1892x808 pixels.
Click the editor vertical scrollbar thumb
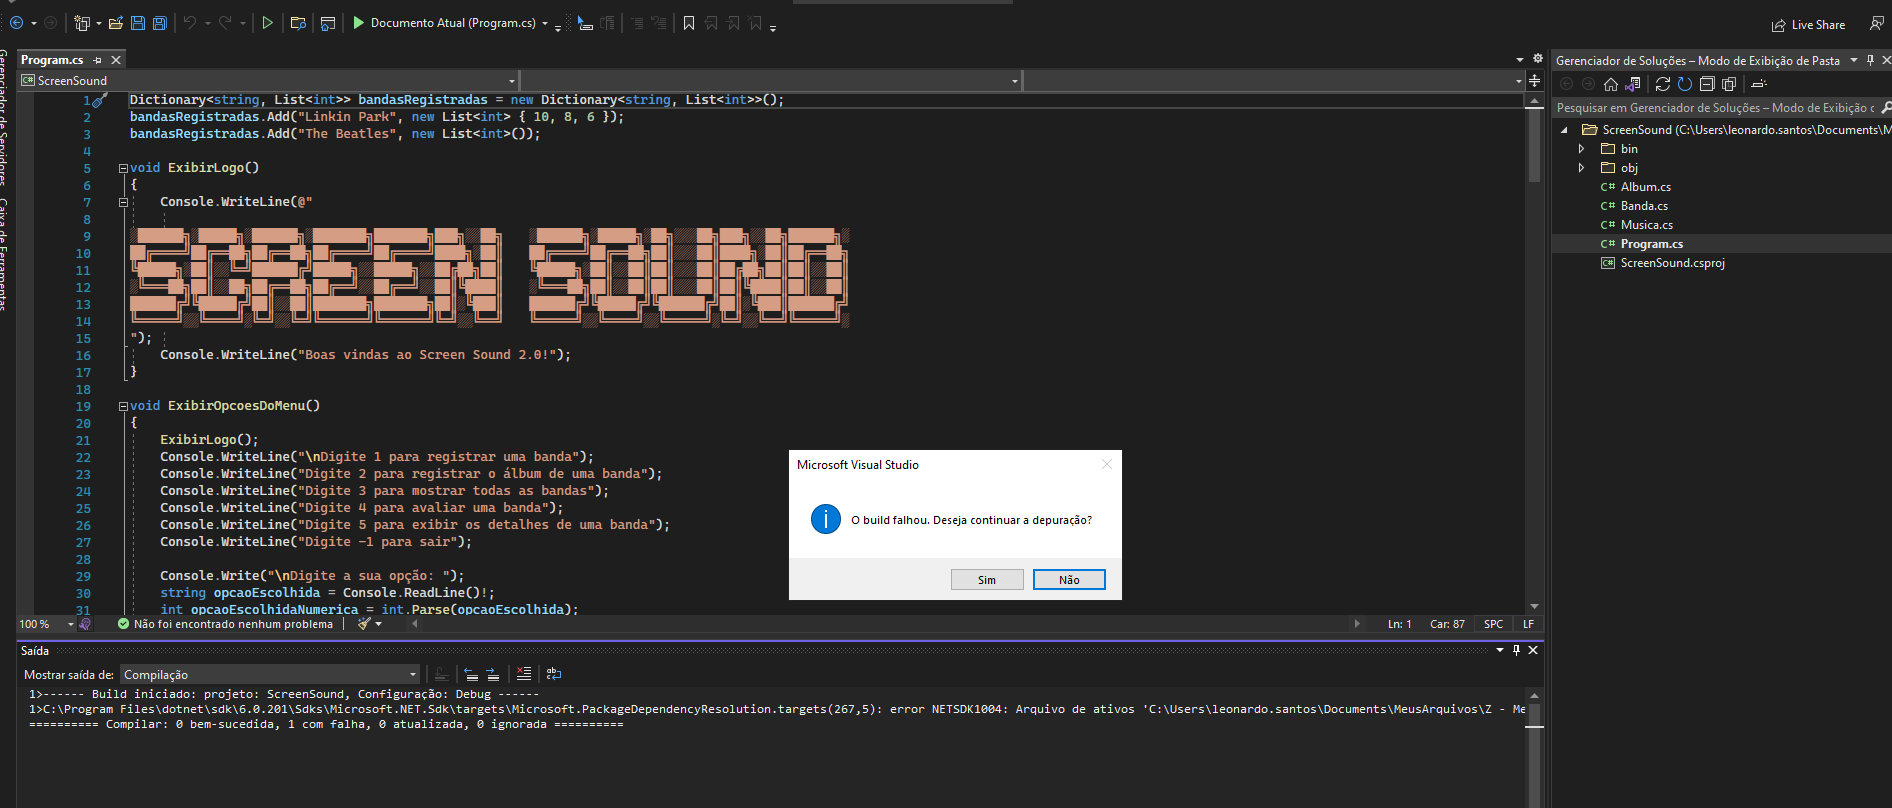tap(1534, 145)
